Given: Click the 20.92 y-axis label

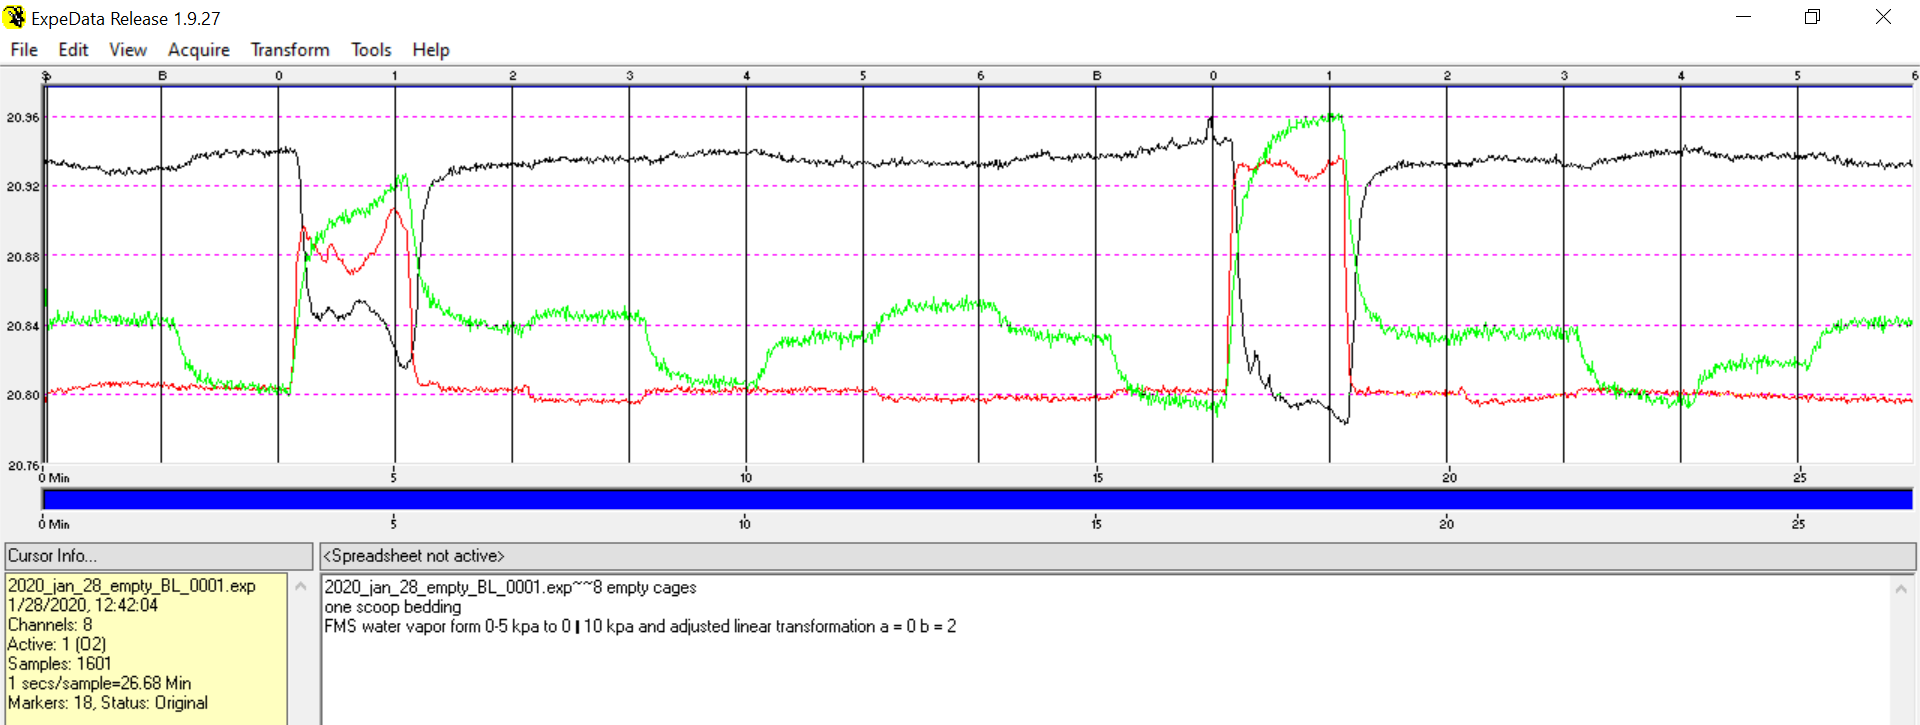Looking at the screenshot, I should coord(23,187).
